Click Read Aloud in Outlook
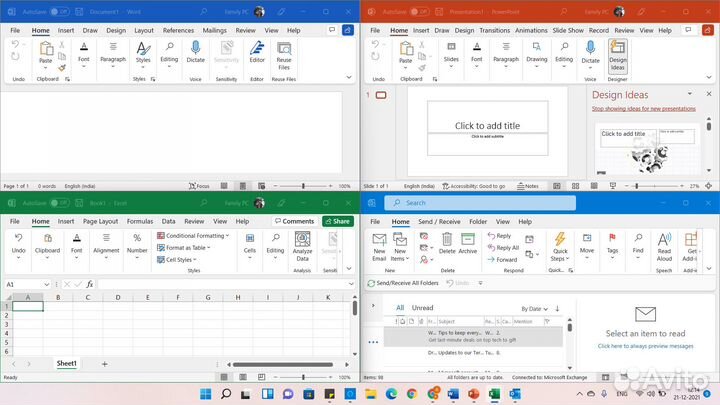This screenshot has height=405, width=720. point(664,247)
